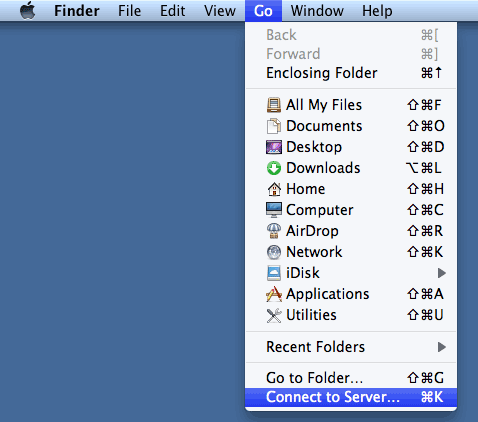The height and width of the screenshot is (422, 478).
Task: Choose the Computer label
Action: [320, 210]
